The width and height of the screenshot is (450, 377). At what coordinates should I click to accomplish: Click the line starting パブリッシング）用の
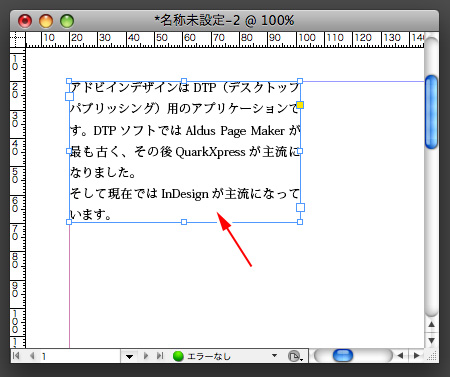(184, 108)
